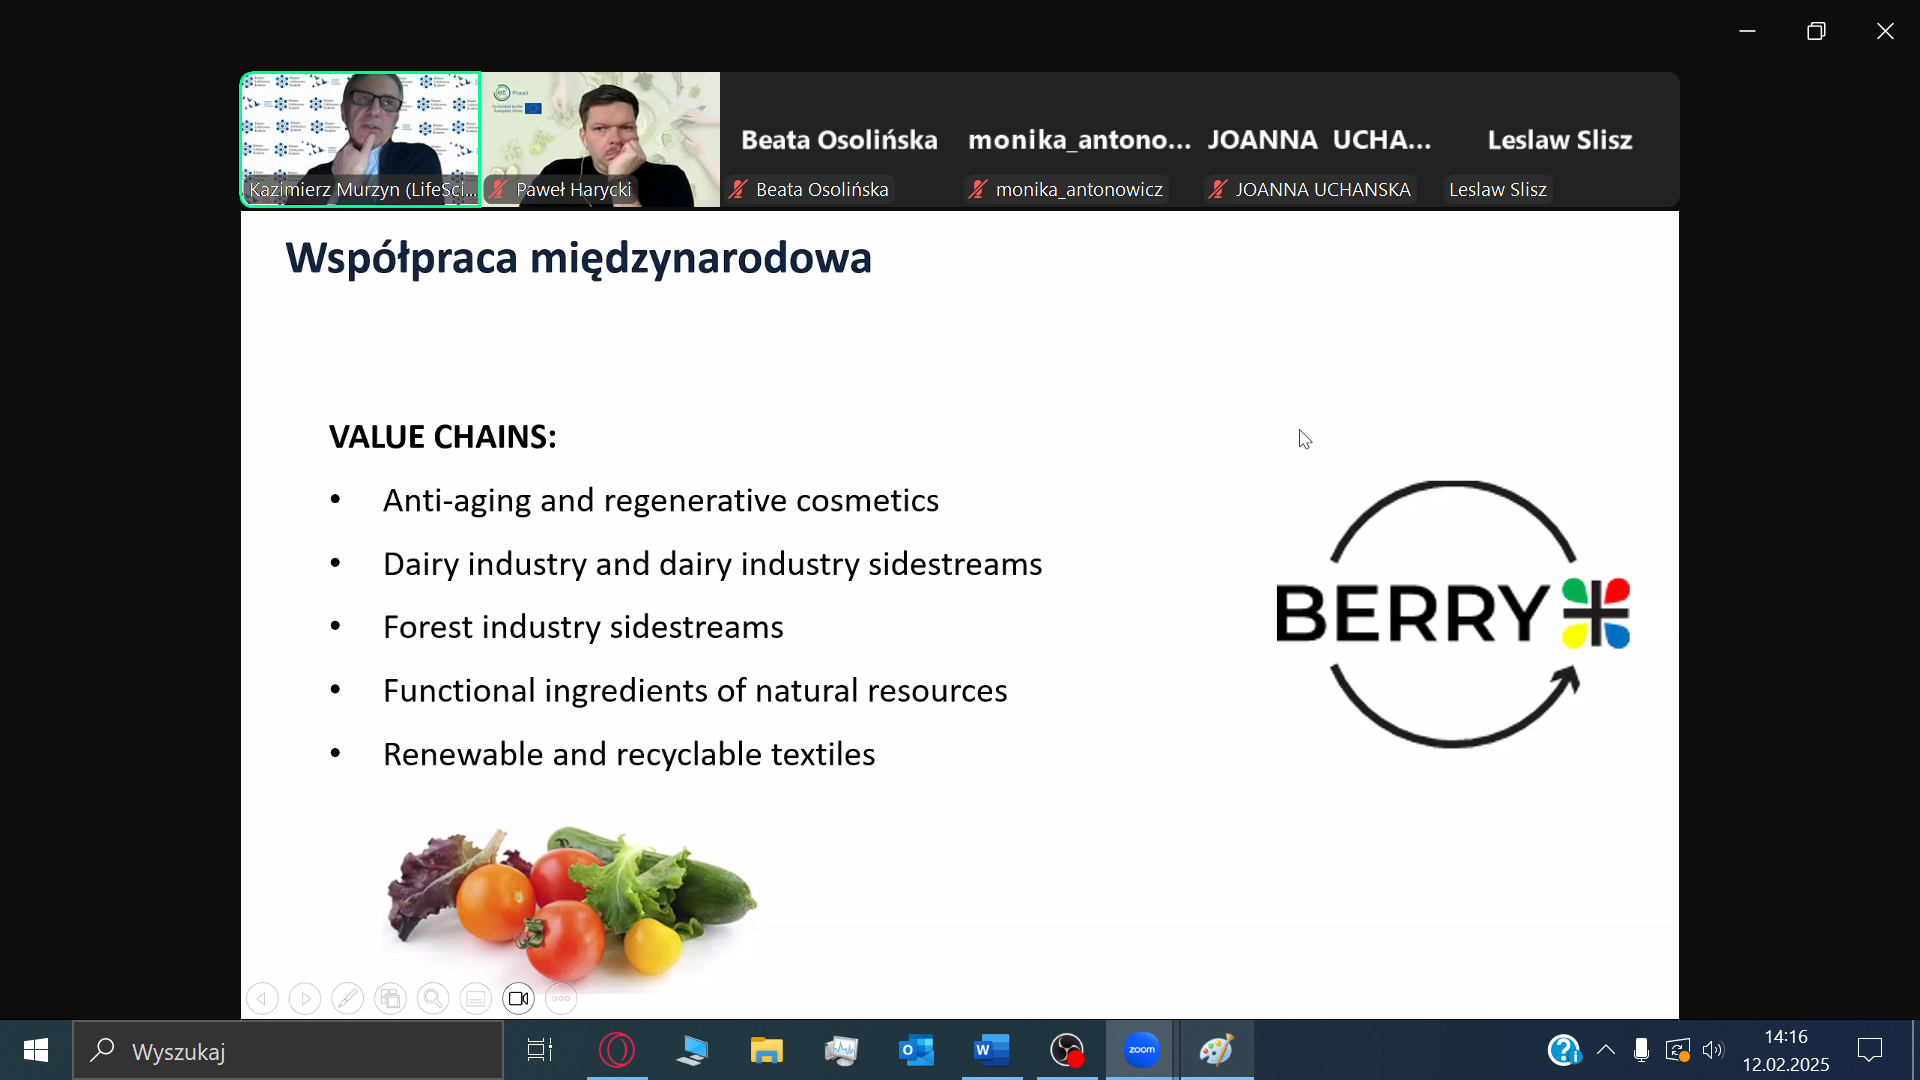Open OBS Studio taskbar icon

pos(1067,1050)
